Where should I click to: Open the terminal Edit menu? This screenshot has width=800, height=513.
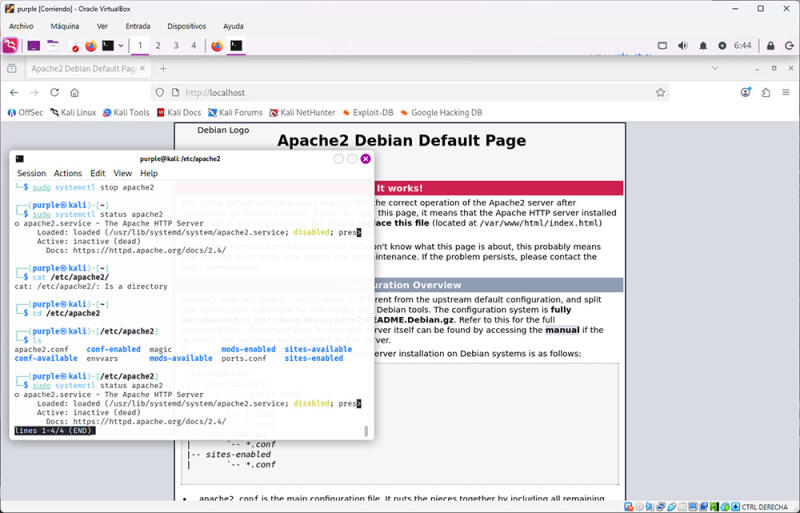(x=97, y=173)
